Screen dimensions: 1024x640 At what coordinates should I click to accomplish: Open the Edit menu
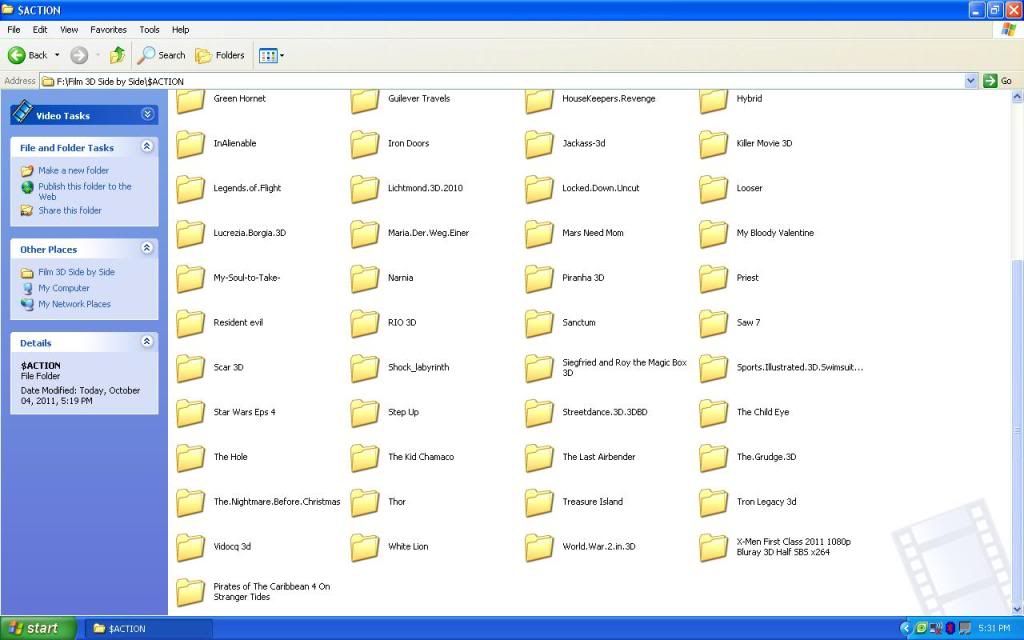(x=40, y=29)
